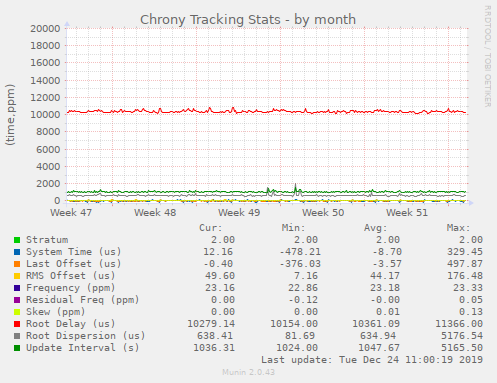Click the 'Root Delay (us)' legend label
This screenshot has height=383, width=497.
[71, 324]
